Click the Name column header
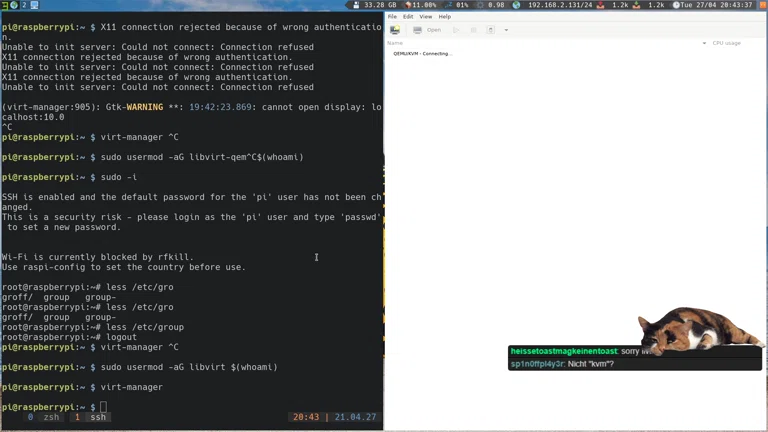Image resolution: width=768 pixels, height=432 pixels. (395, 43)
